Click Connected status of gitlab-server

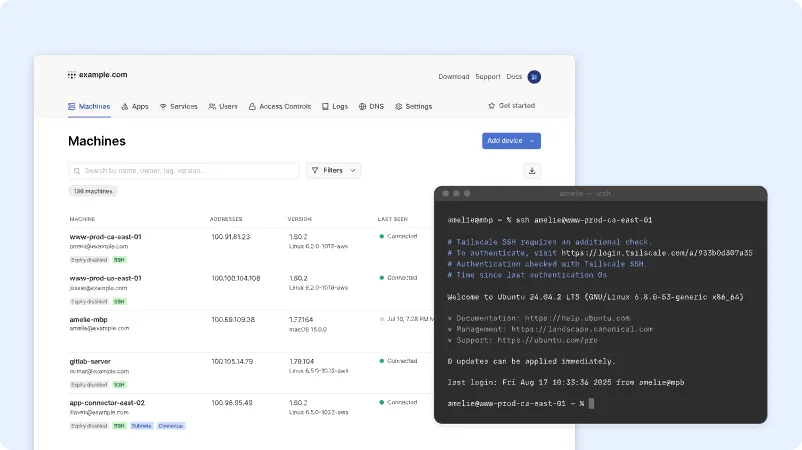click(x=398, y=361)
